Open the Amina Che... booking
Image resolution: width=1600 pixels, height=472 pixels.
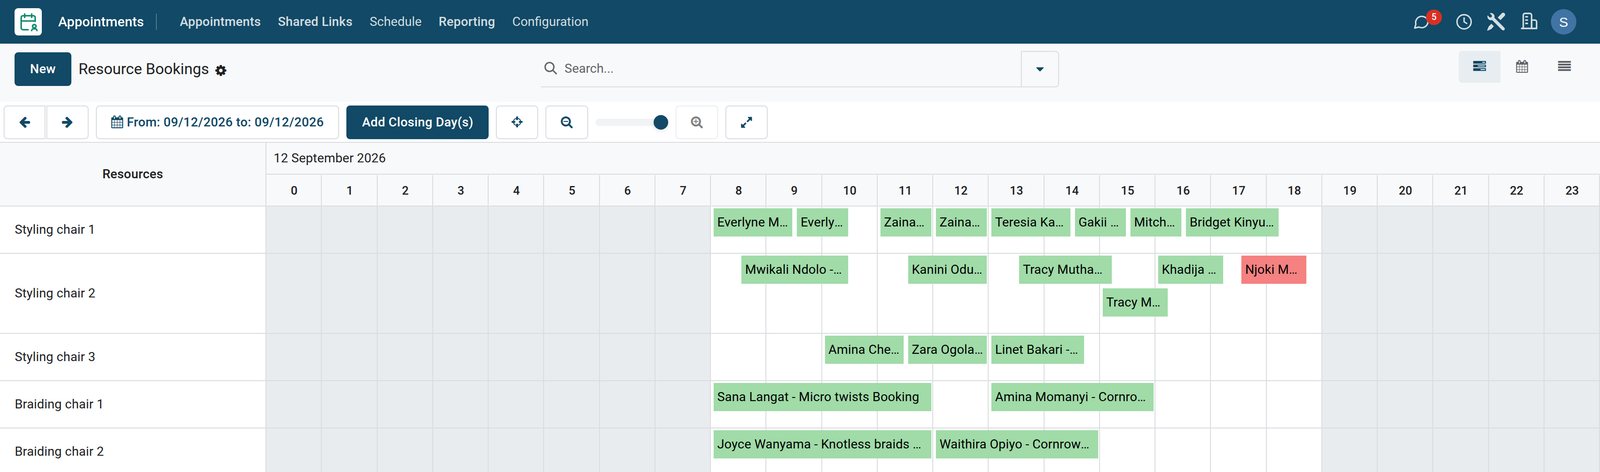[x=864, y=350]
